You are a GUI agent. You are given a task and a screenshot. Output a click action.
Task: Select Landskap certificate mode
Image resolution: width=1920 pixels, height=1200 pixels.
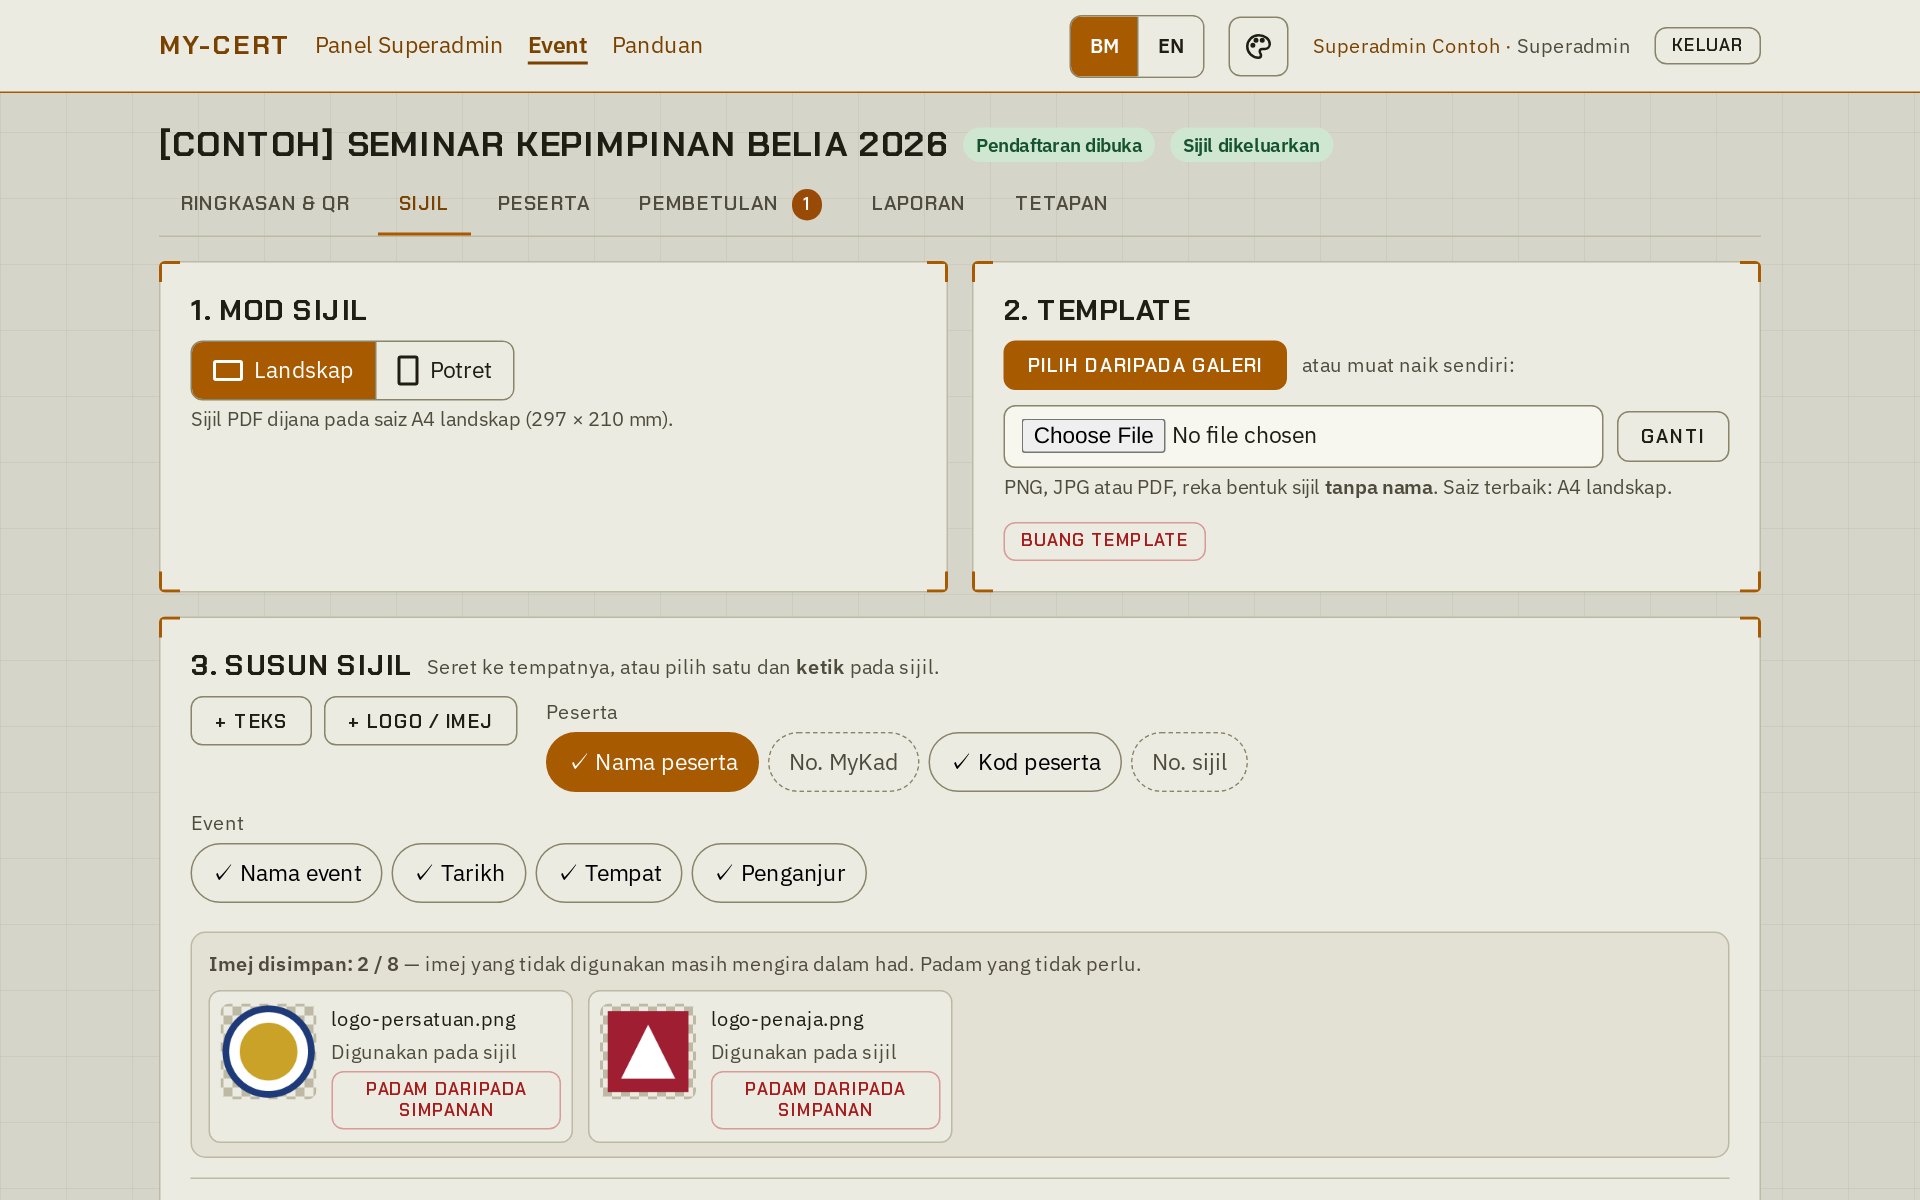click(x=284, y=371)
